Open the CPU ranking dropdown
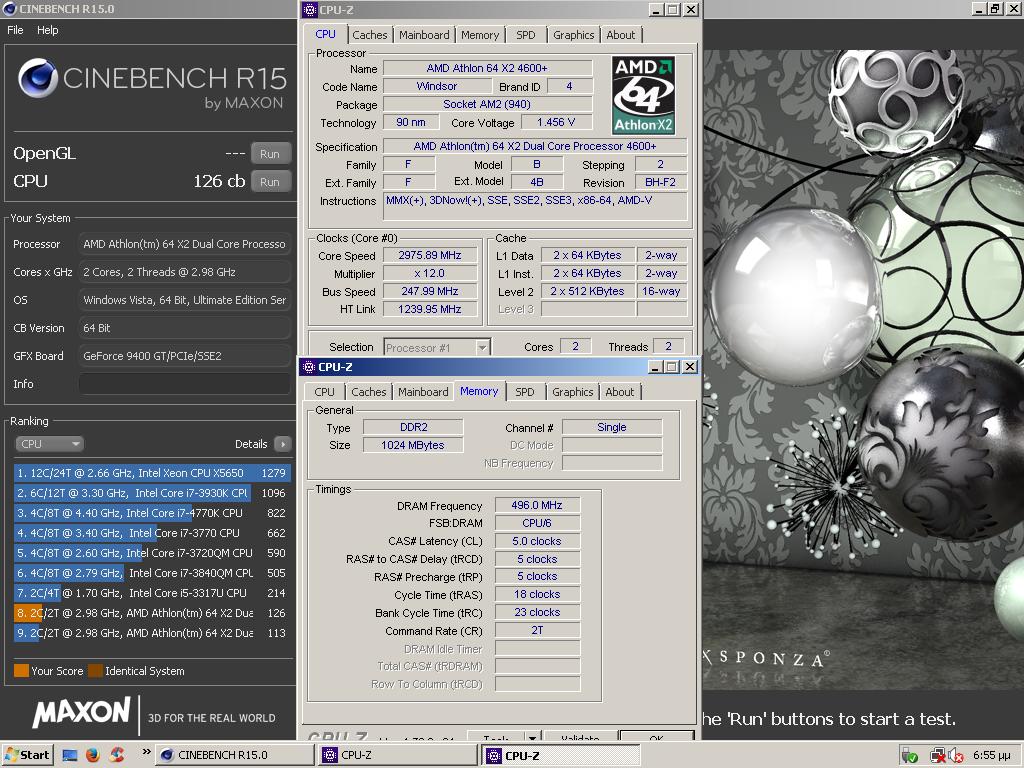Image resolution: width=1024 pixels, height=768 pixels. pos(49,444)
